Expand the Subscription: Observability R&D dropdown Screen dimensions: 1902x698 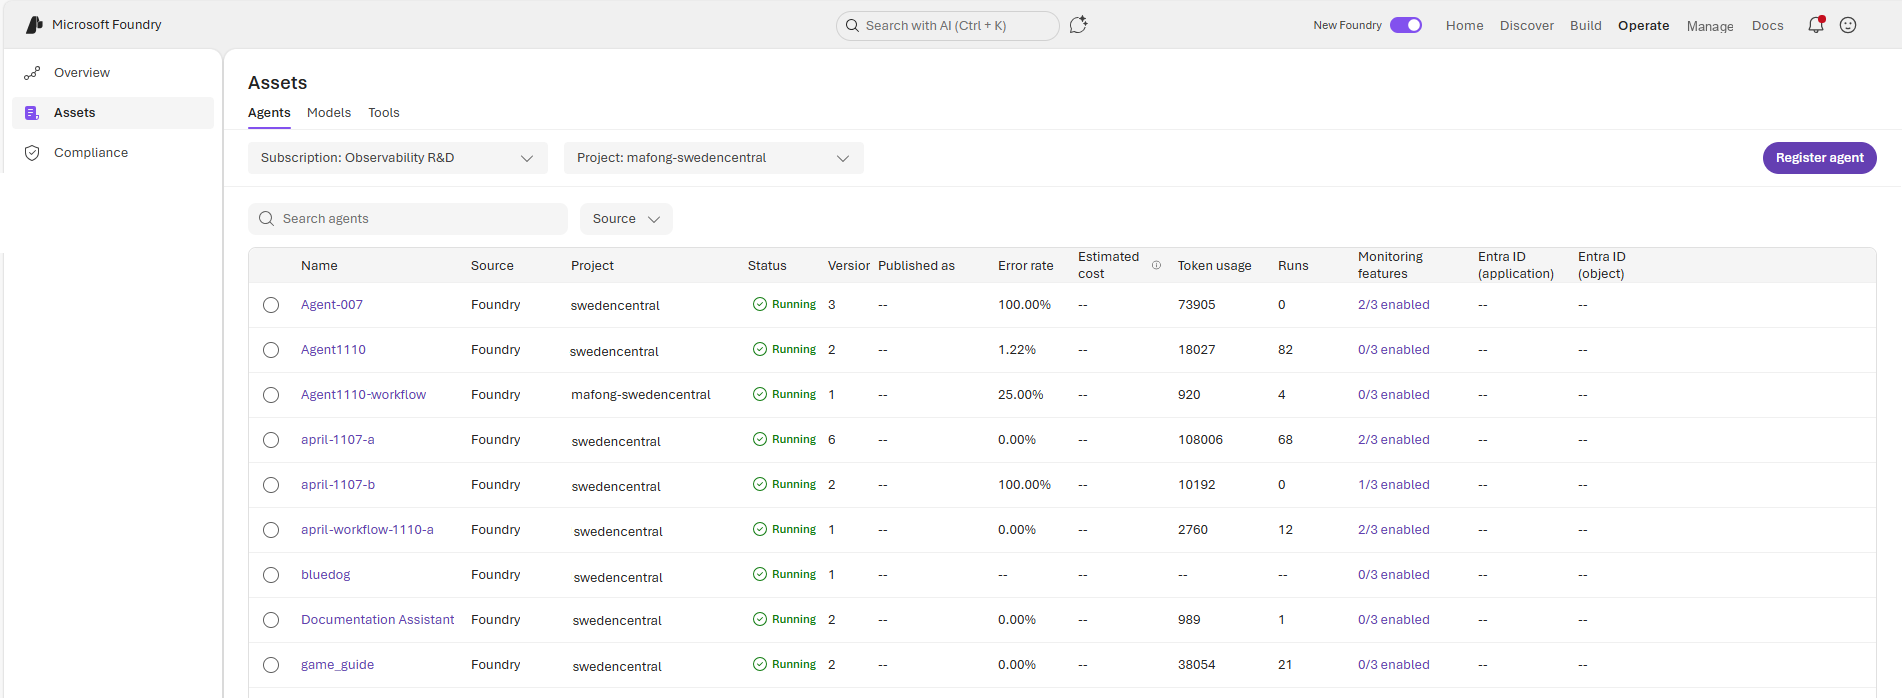click(398, 158)
